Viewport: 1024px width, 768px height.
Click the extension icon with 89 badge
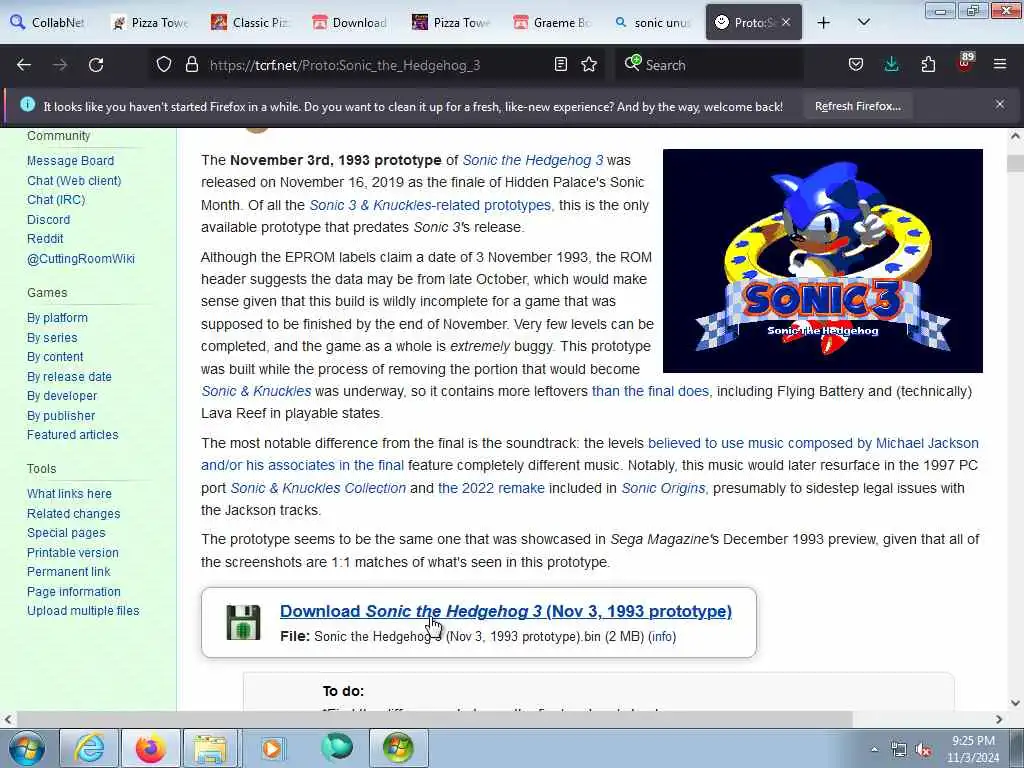965,63
